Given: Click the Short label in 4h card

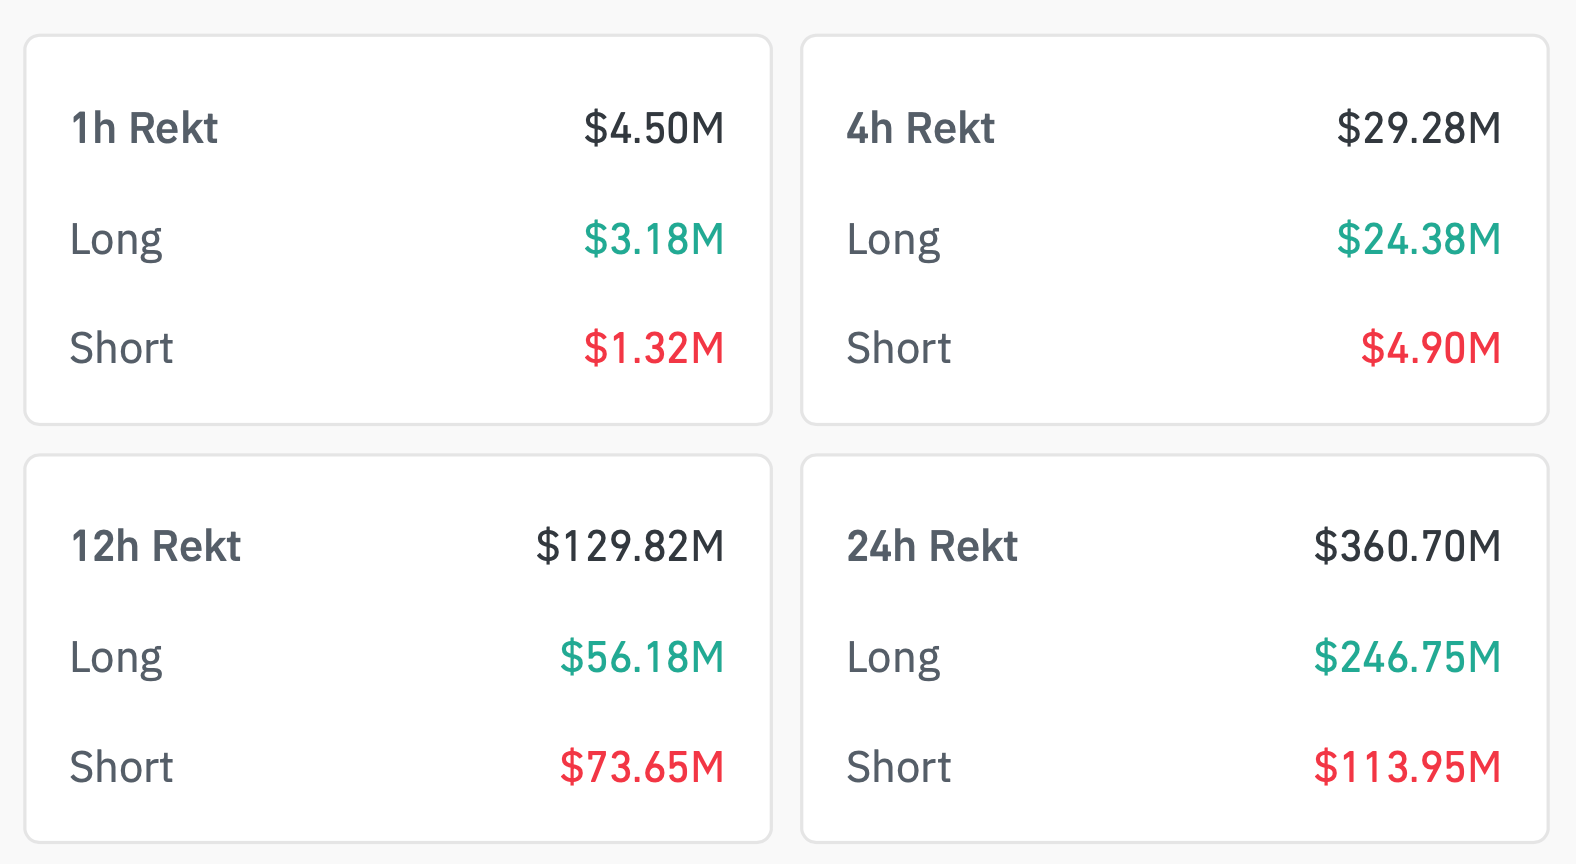Looking at the screenshot, I should pyautogui.click(x=899, y=349).
